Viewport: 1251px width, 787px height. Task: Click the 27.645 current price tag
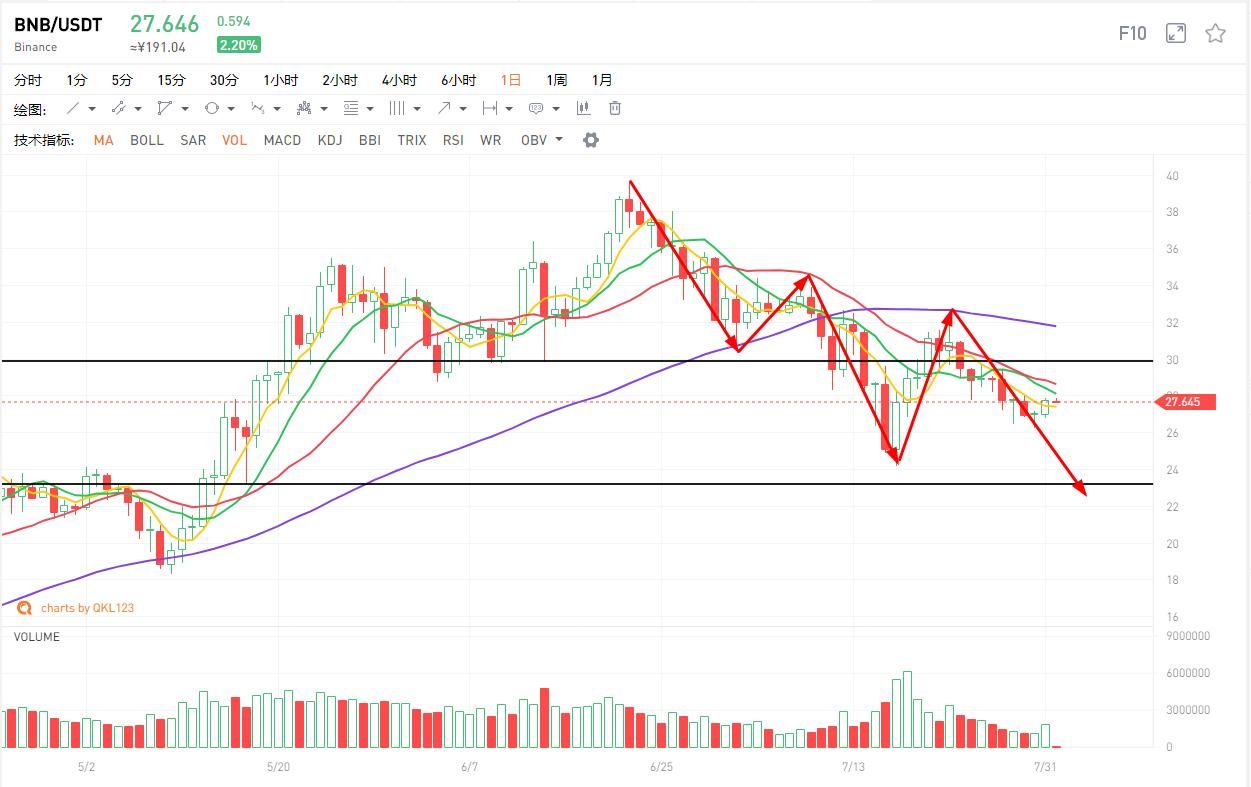tap(1185, 402)
